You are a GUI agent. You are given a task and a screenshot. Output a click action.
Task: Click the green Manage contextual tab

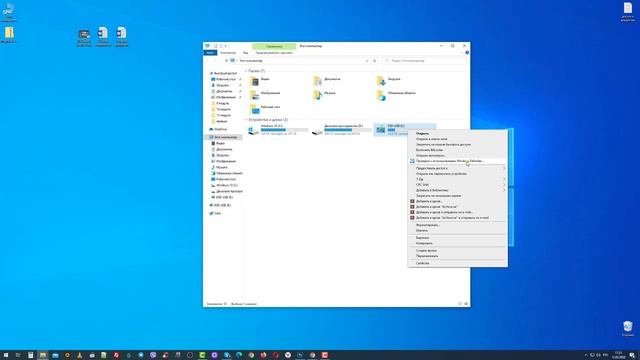pos(274,46)
